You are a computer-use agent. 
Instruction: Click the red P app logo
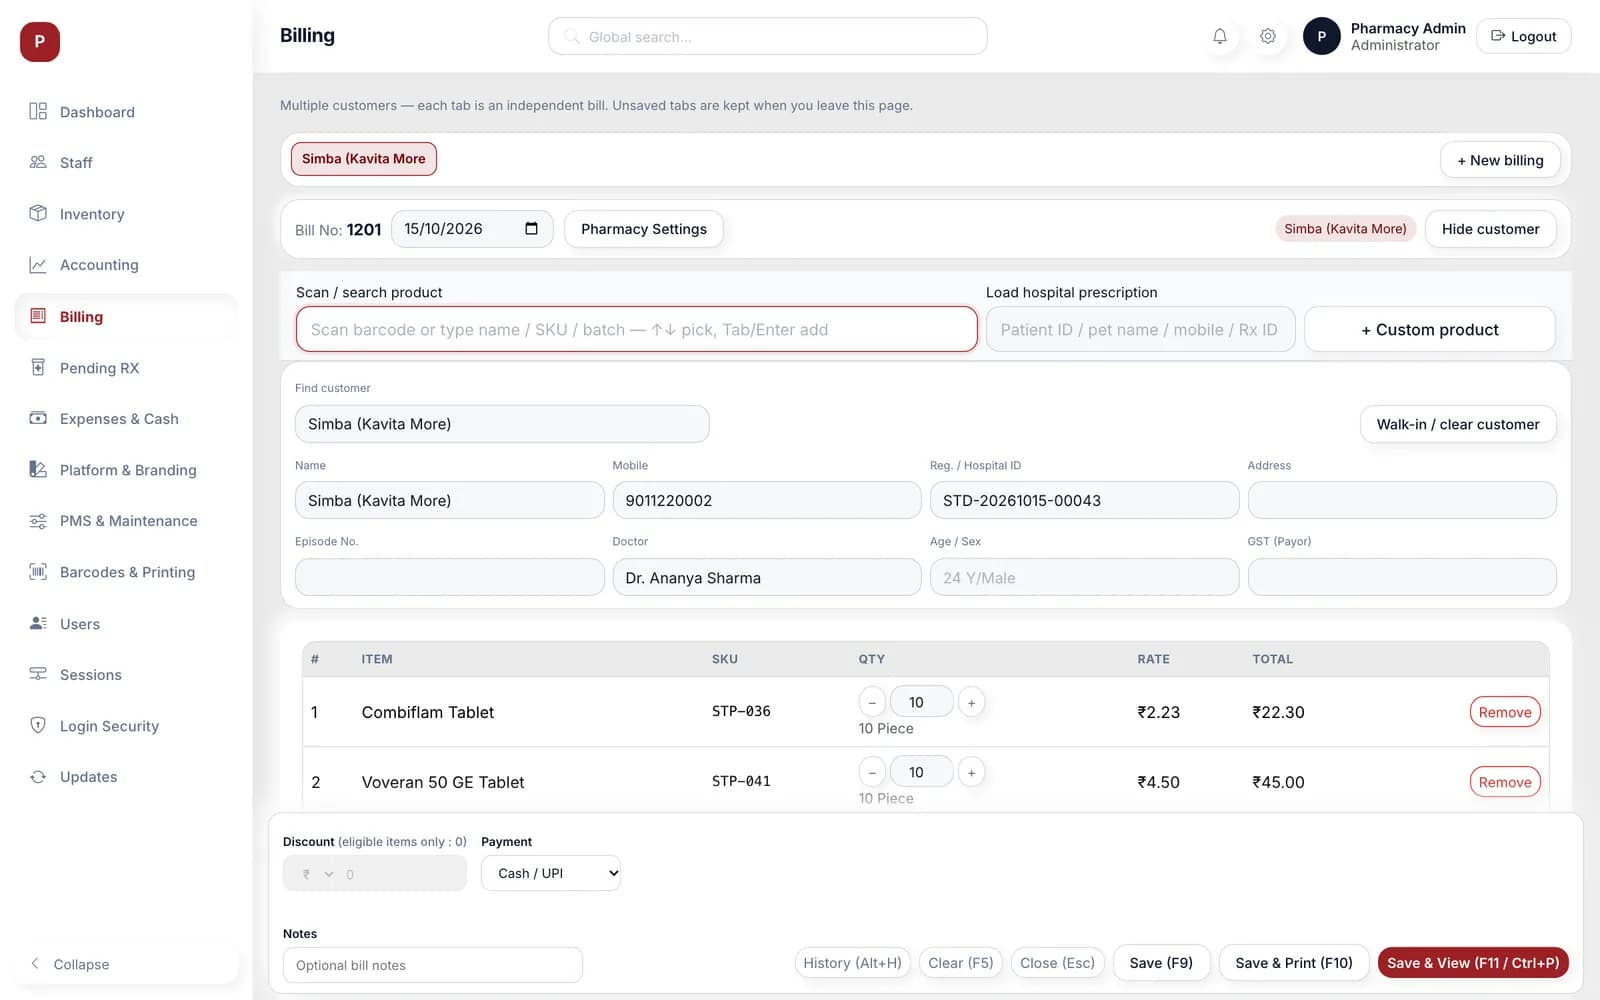pos(40,41)
